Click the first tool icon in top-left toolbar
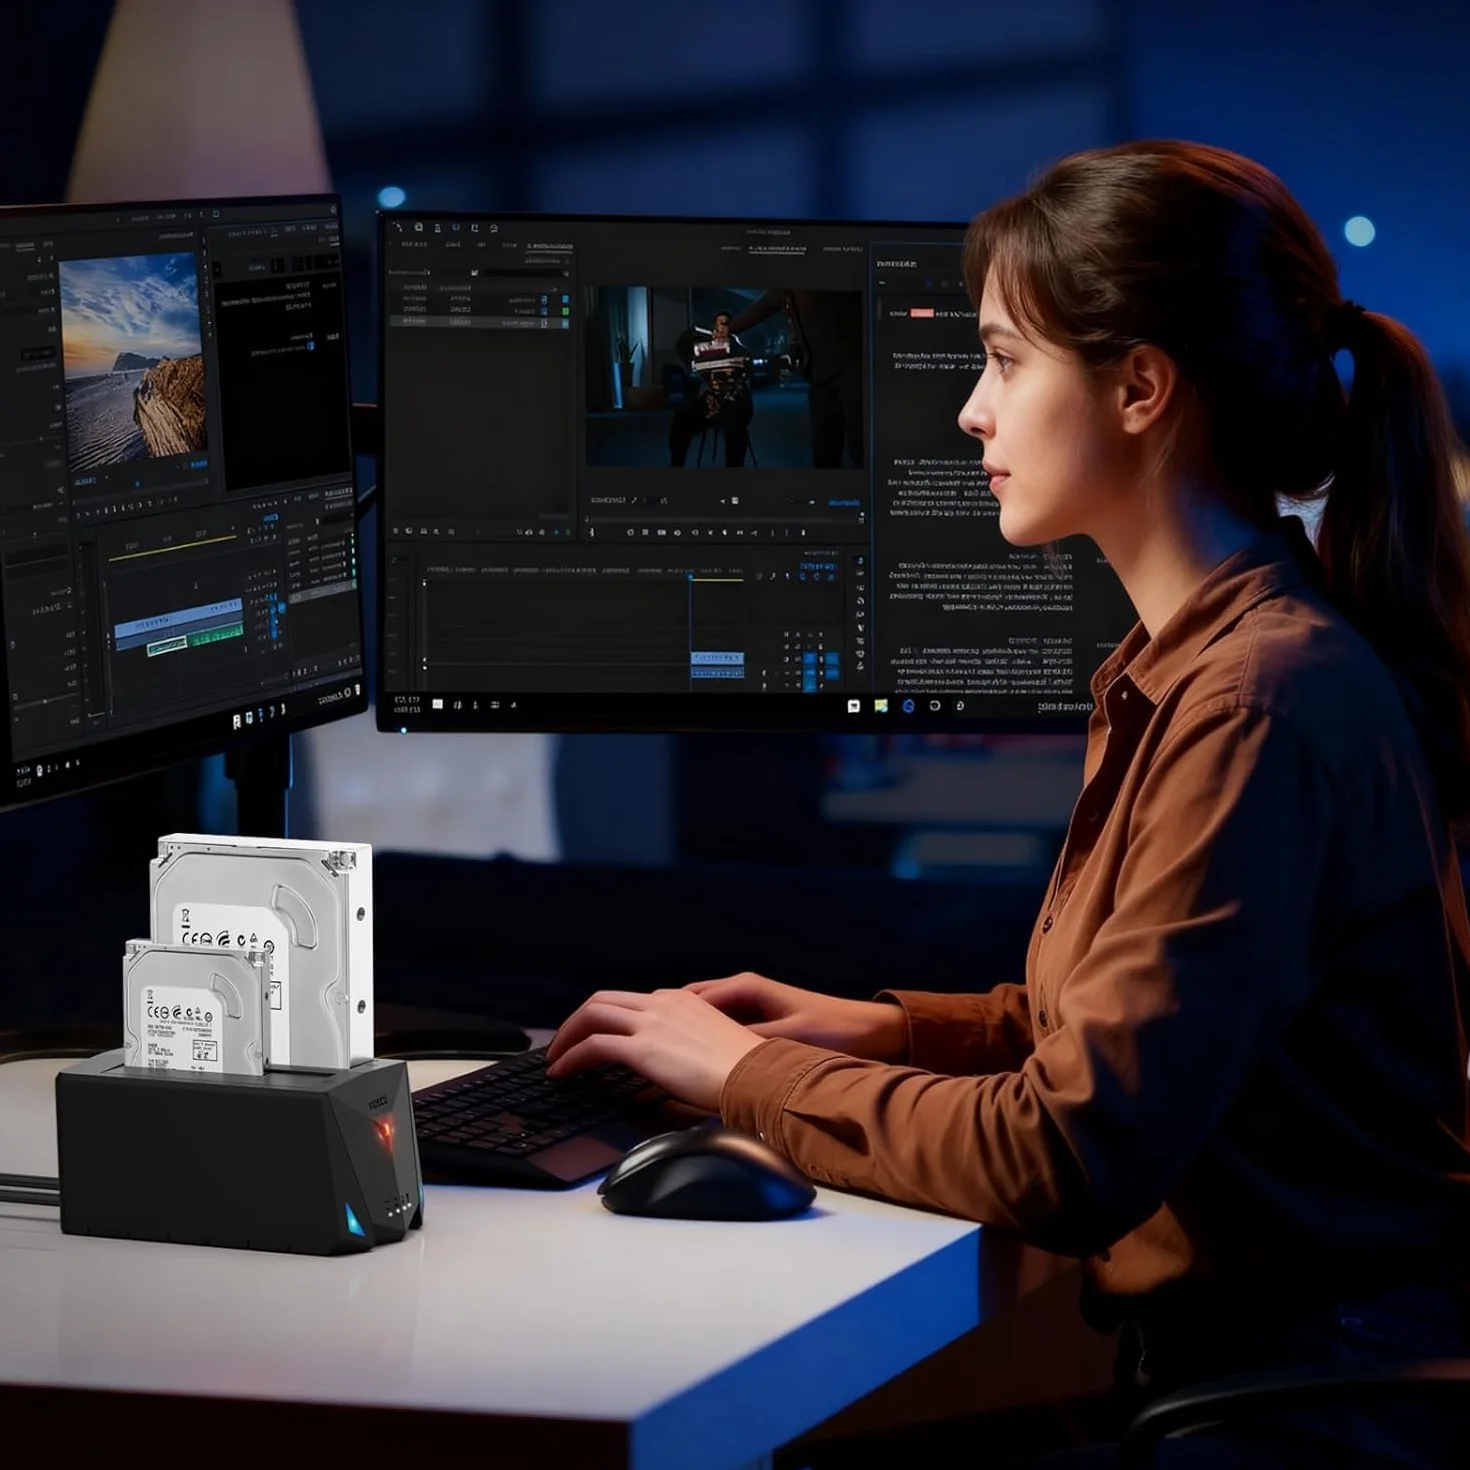The width and height of the screenshot is (1470, 1470). 398,228
